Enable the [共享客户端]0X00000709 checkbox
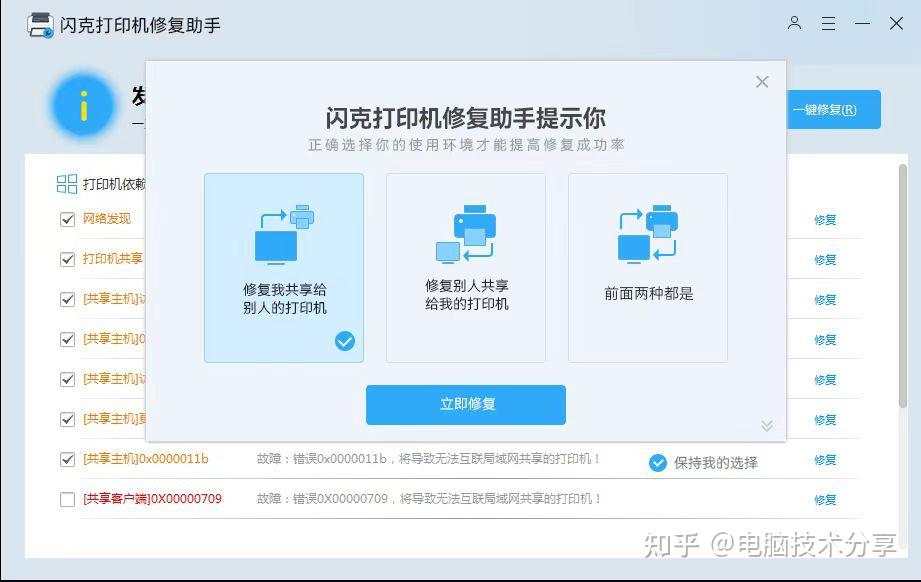Screen dimensions: 921x582 [x=67, y=498]
